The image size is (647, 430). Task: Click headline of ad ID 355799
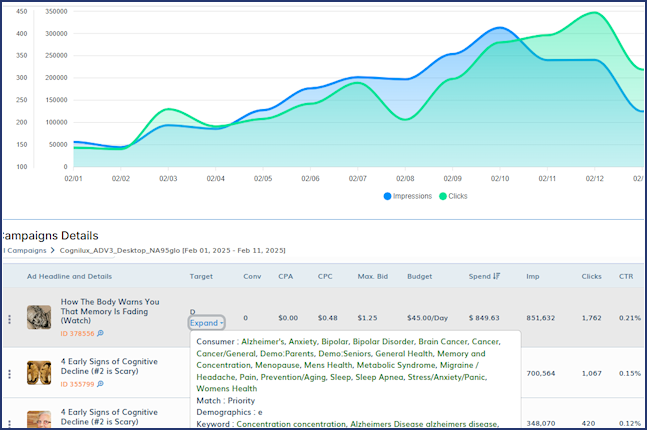pyautogui.click(x=109, y=366)
